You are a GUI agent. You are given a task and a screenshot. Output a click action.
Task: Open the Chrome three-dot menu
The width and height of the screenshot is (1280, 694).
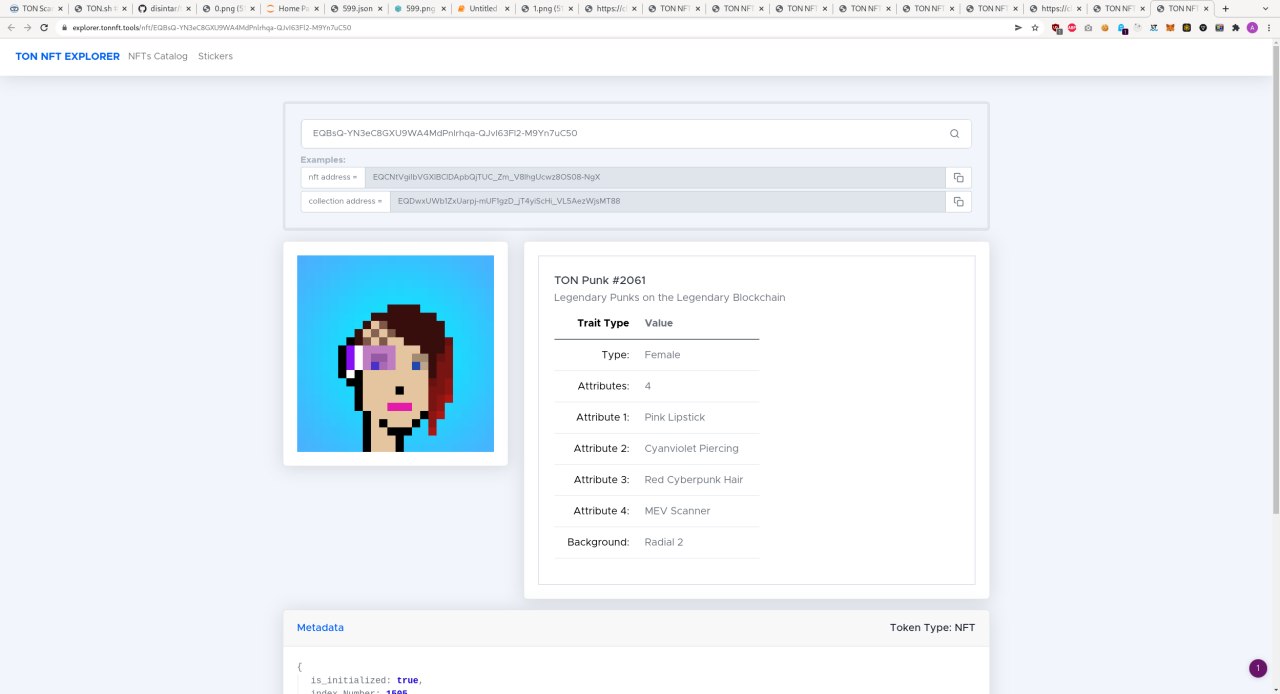pos(1268,28)
